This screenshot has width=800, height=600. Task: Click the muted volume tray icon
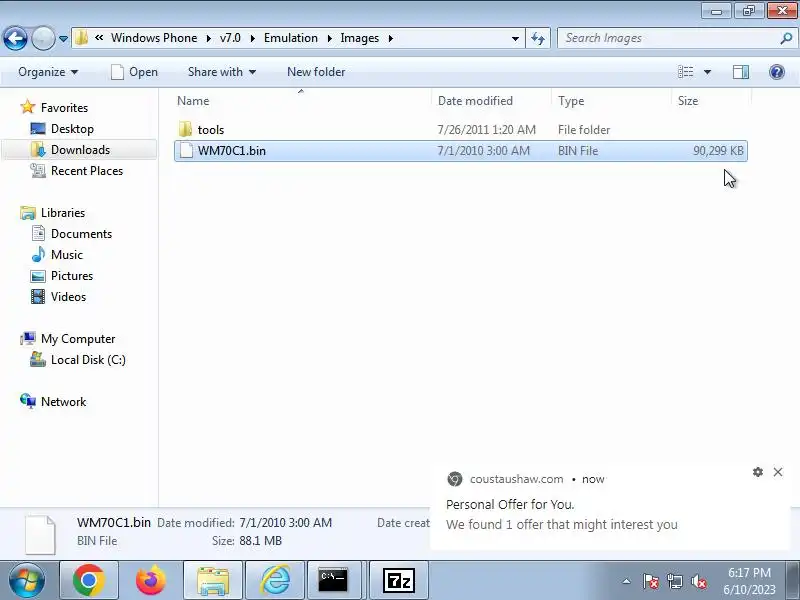698,581
